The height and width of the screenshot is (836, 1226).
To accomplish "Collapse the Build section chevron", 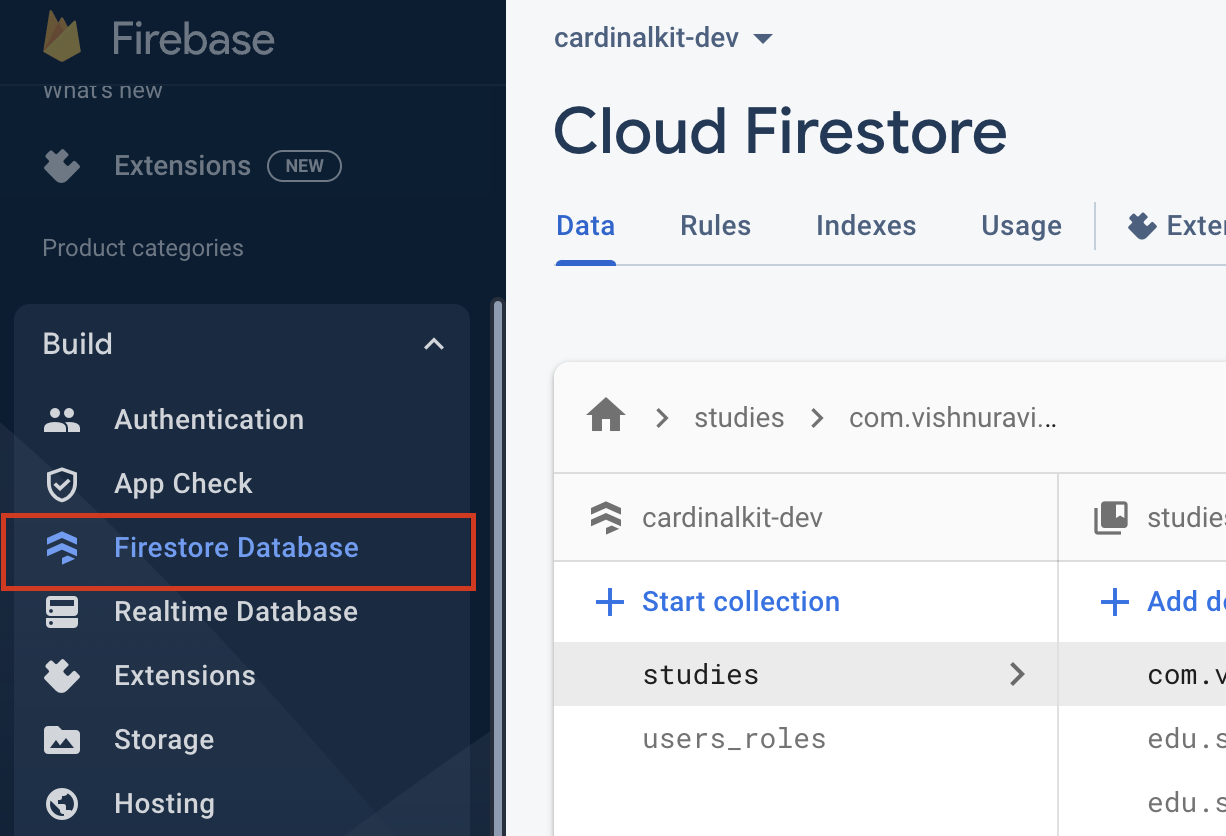I will tap(433, 344).
